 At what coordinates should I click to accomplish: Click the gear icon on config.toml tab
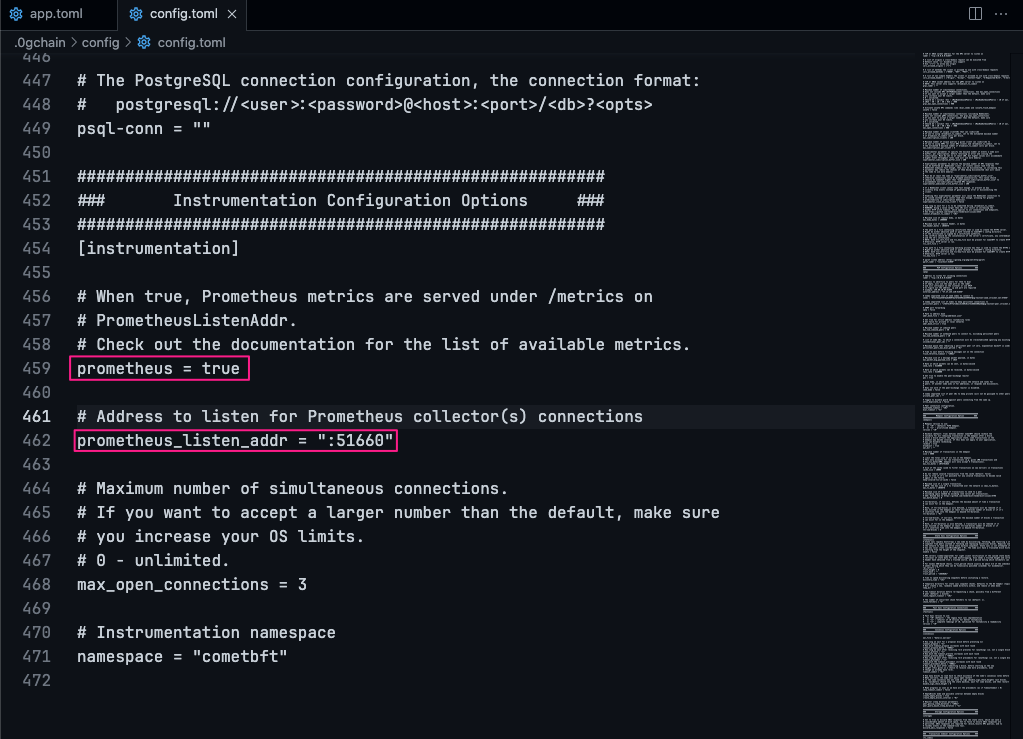(134, 15)
